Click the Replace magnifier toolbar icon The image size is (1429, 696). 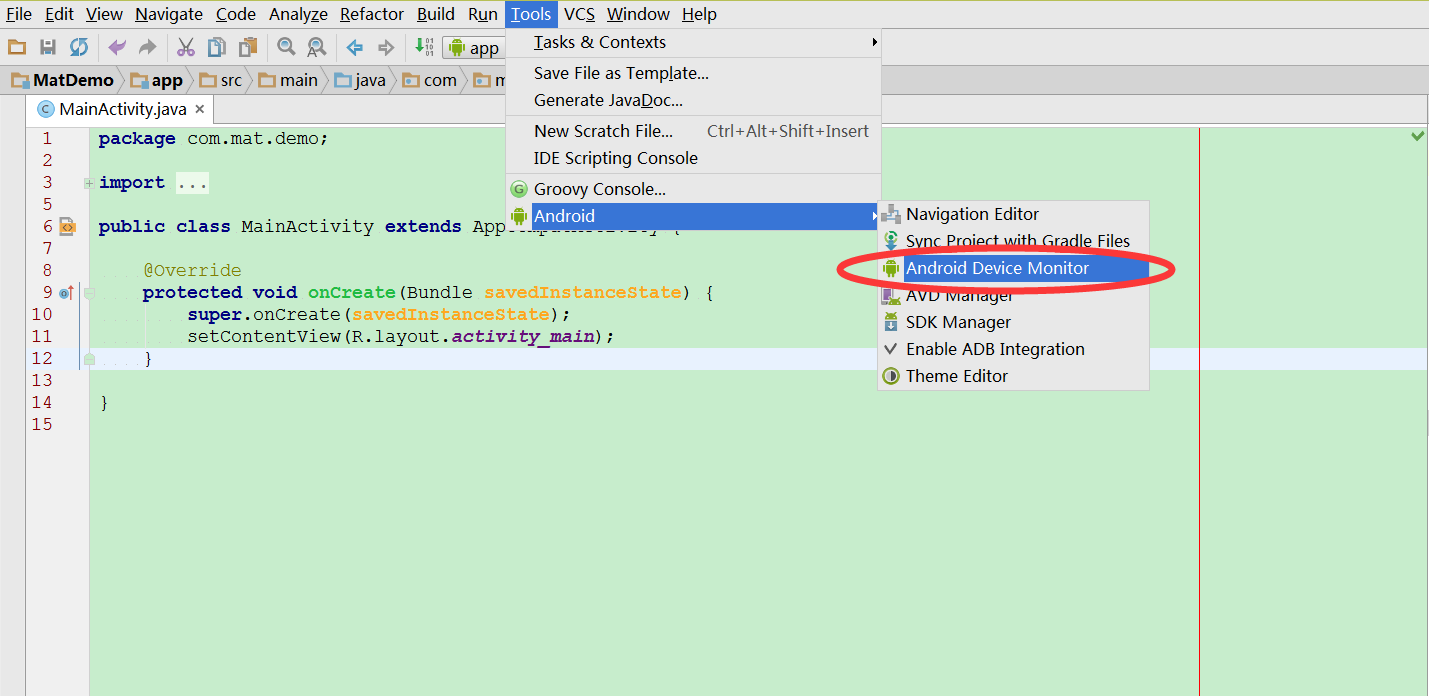coord(317,47)
